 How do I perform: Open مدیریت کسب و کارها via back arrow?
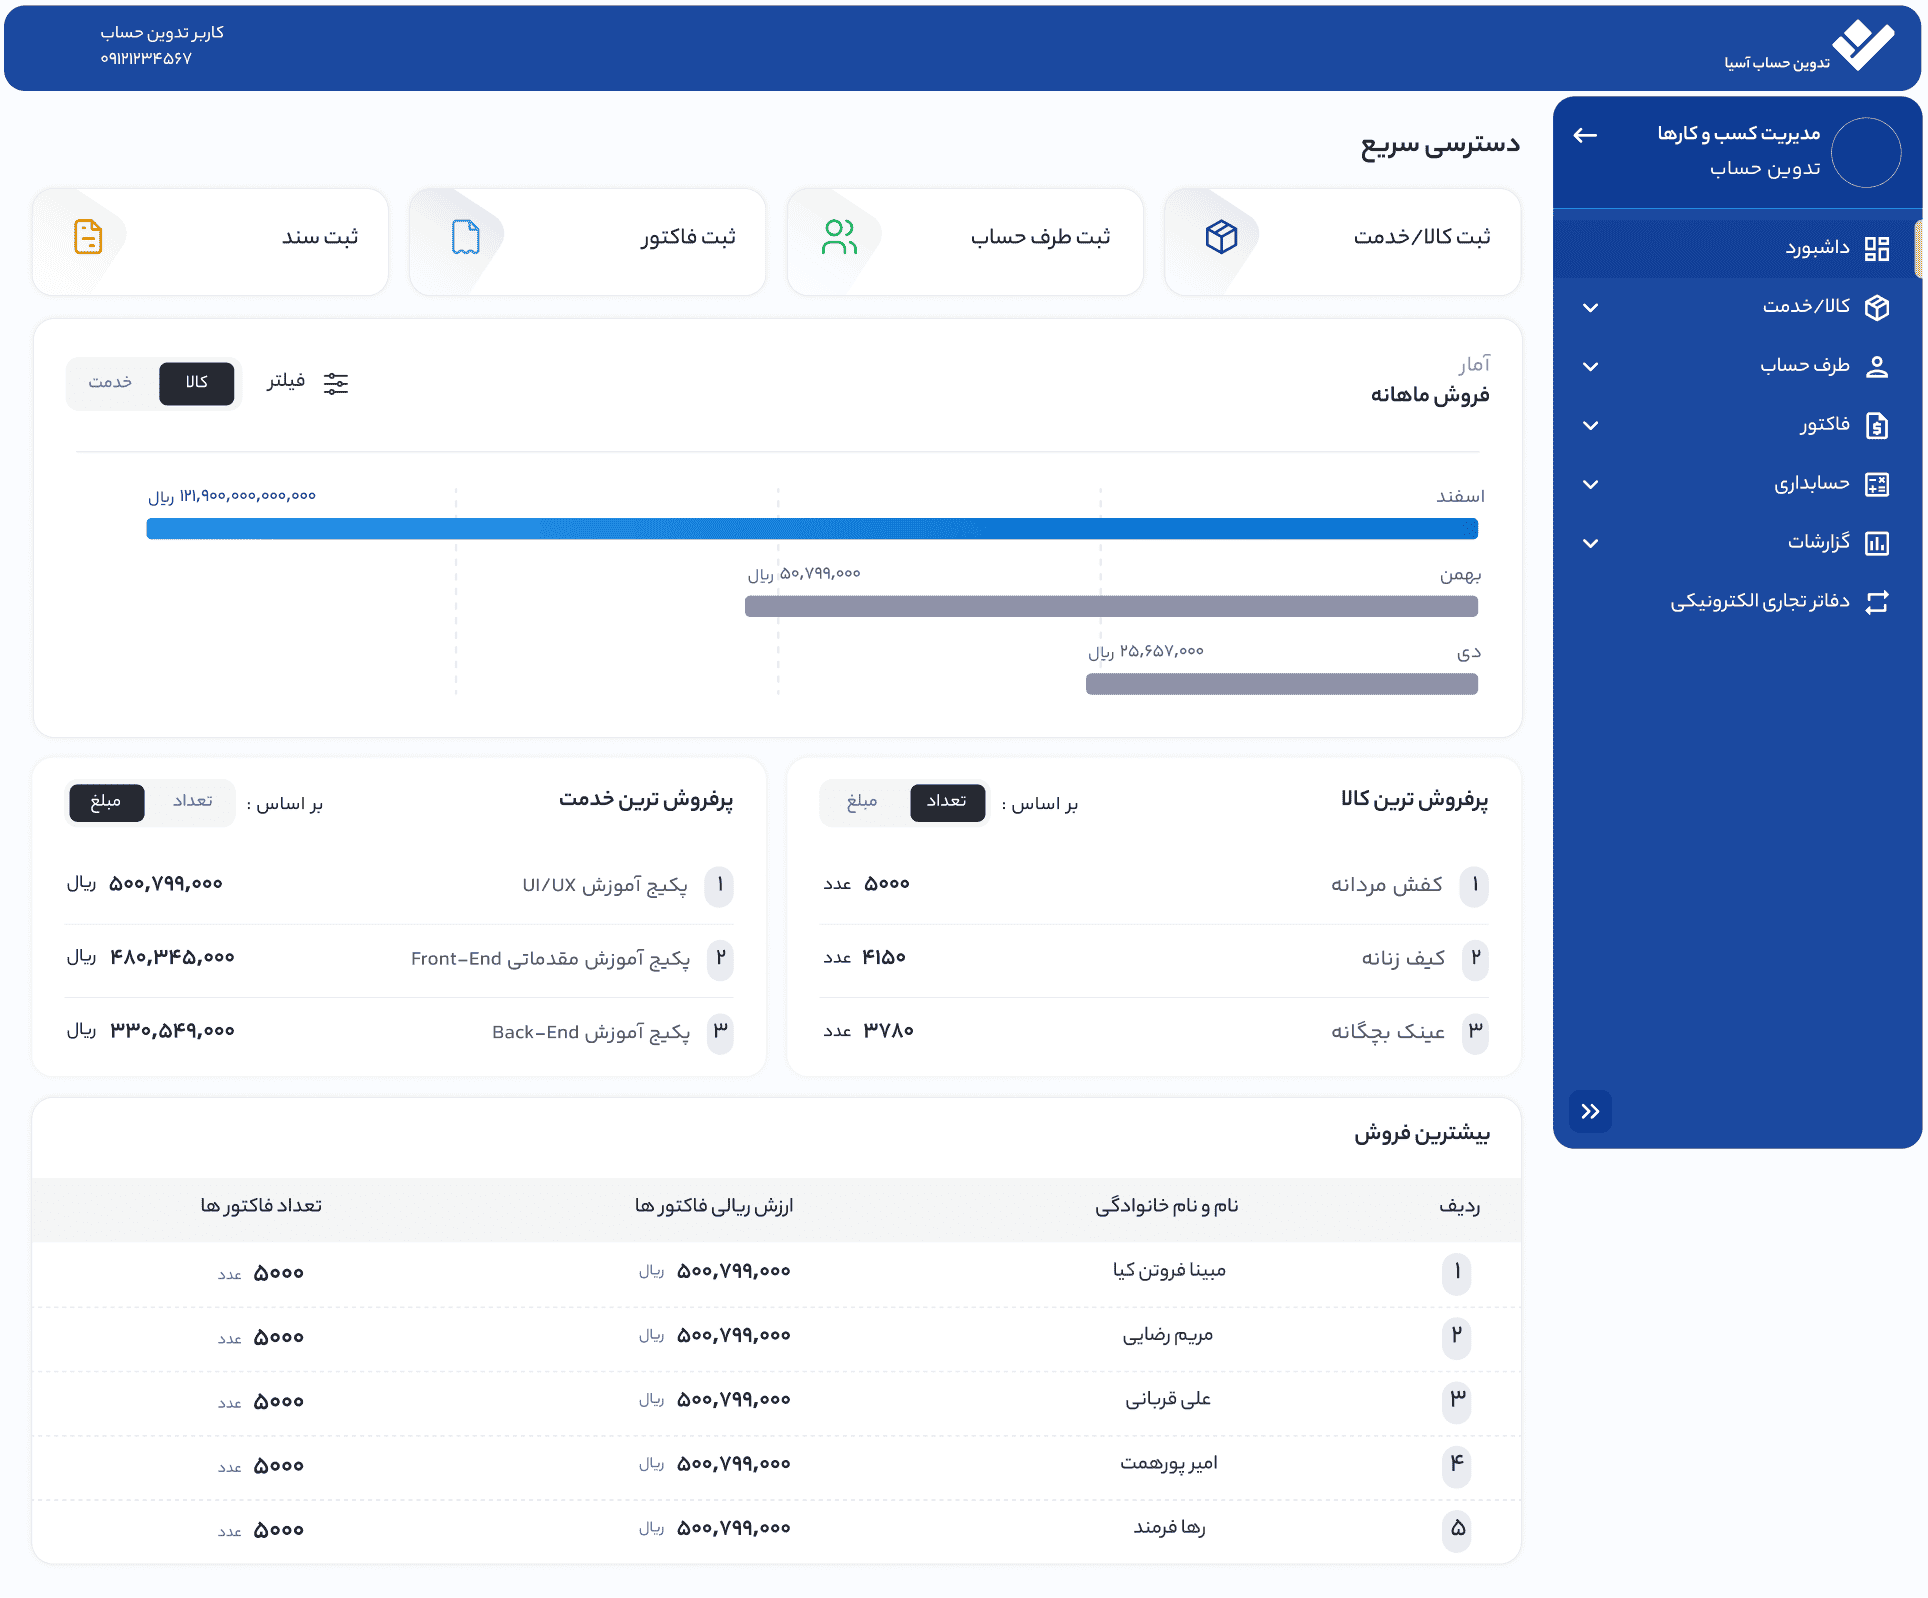1584,137
